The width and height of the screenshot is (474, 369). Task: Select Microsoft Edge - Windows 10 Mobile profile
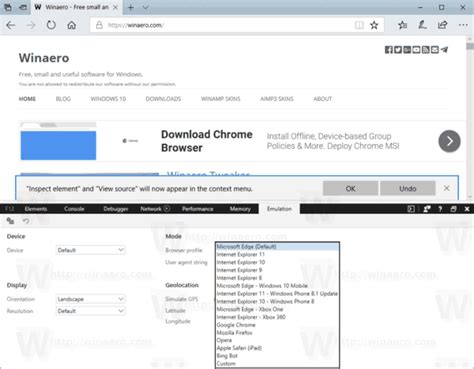[x=277, y=286]
